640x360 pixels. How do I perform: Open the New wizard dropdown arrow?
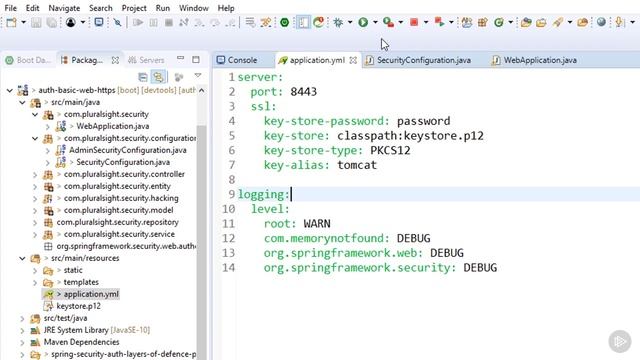(x=23, y=22)
